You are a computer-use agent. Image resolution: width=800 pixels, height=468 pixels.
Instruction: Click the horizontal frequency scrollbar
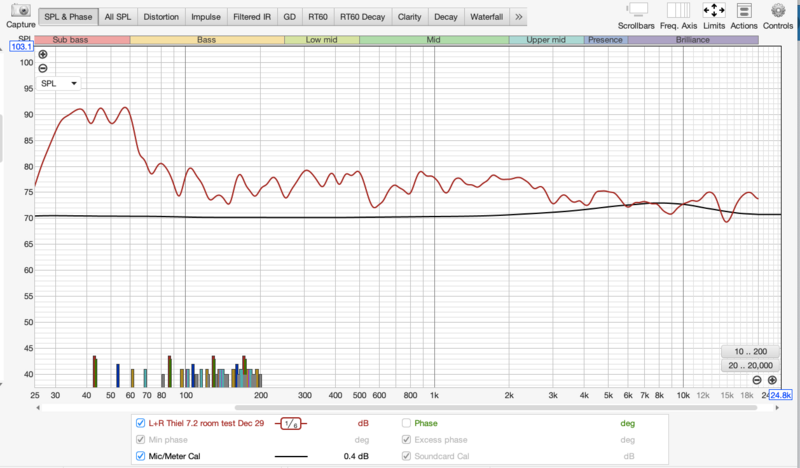[400, 407]
